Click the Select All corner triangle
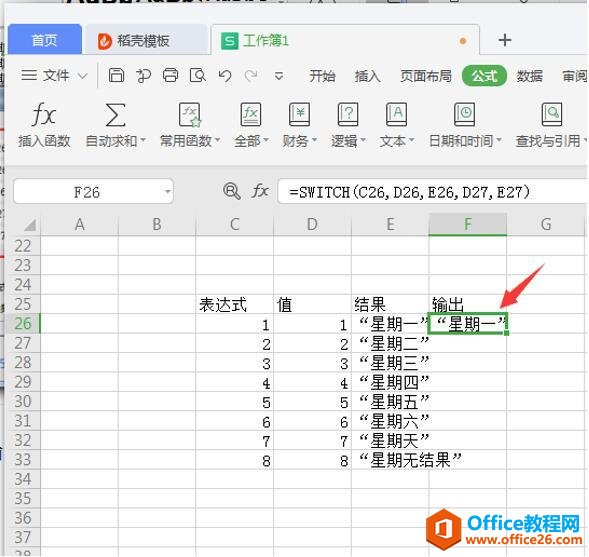 click(30, 225)
